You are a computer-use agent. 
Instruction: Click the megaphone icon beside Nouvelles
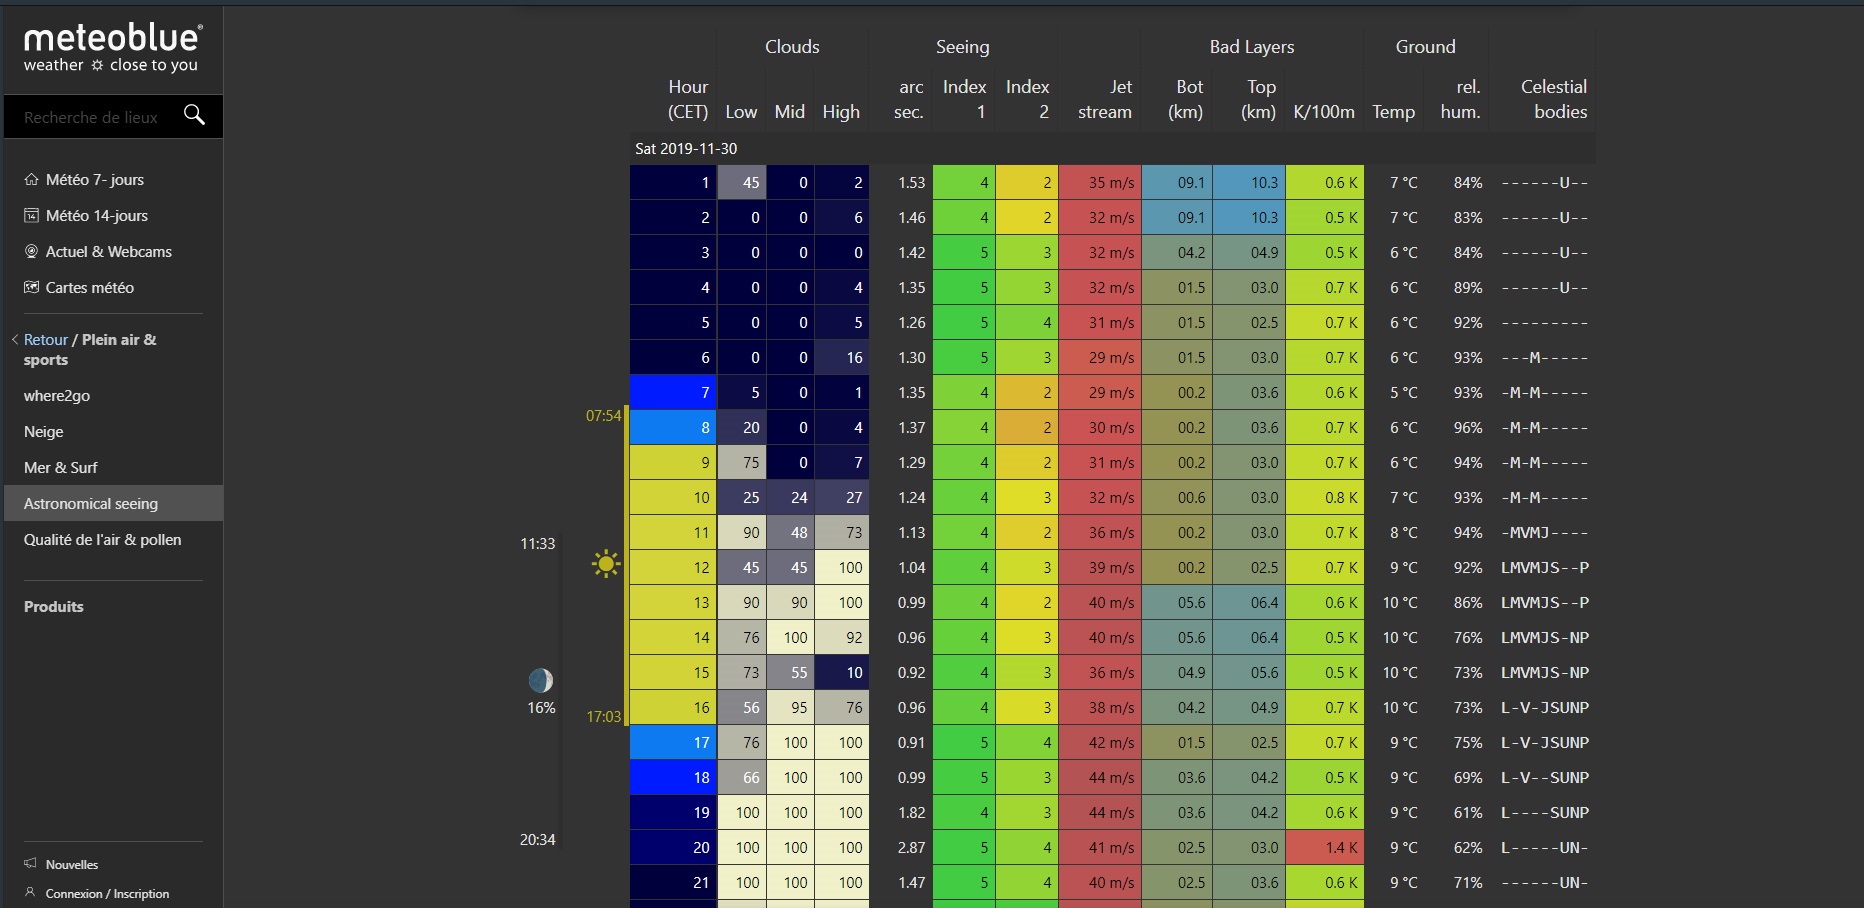[x=30, y=864]
